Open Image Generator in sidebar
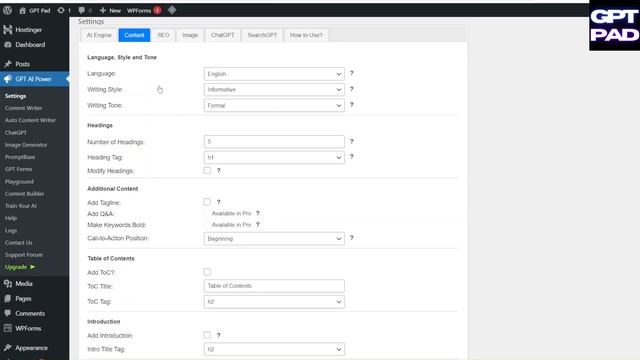 [x=26, y=145]
